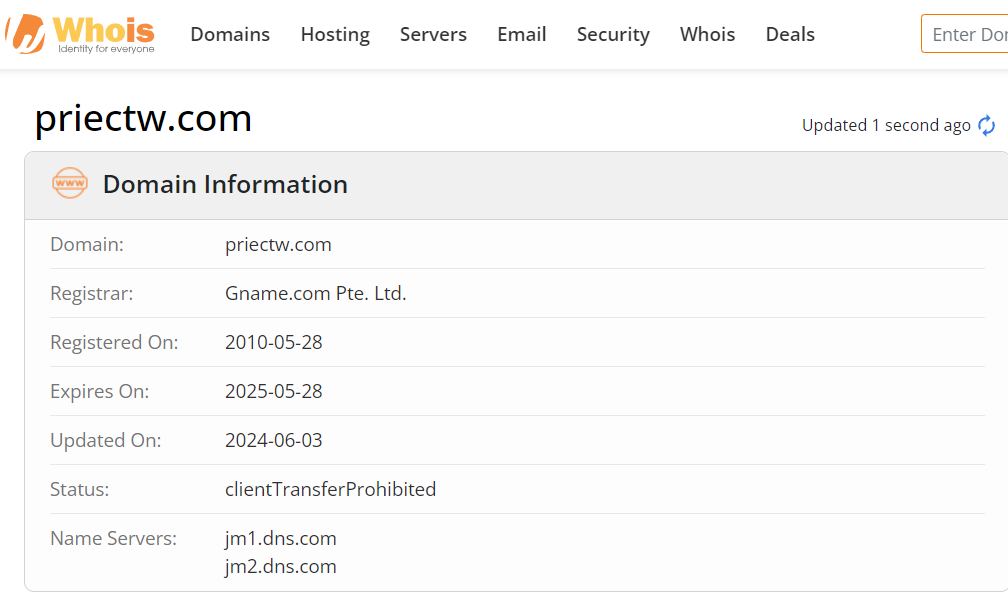Open the Hosting menu
The height and width of the screenshot is (592, 1008).
(x=335, y=34)
